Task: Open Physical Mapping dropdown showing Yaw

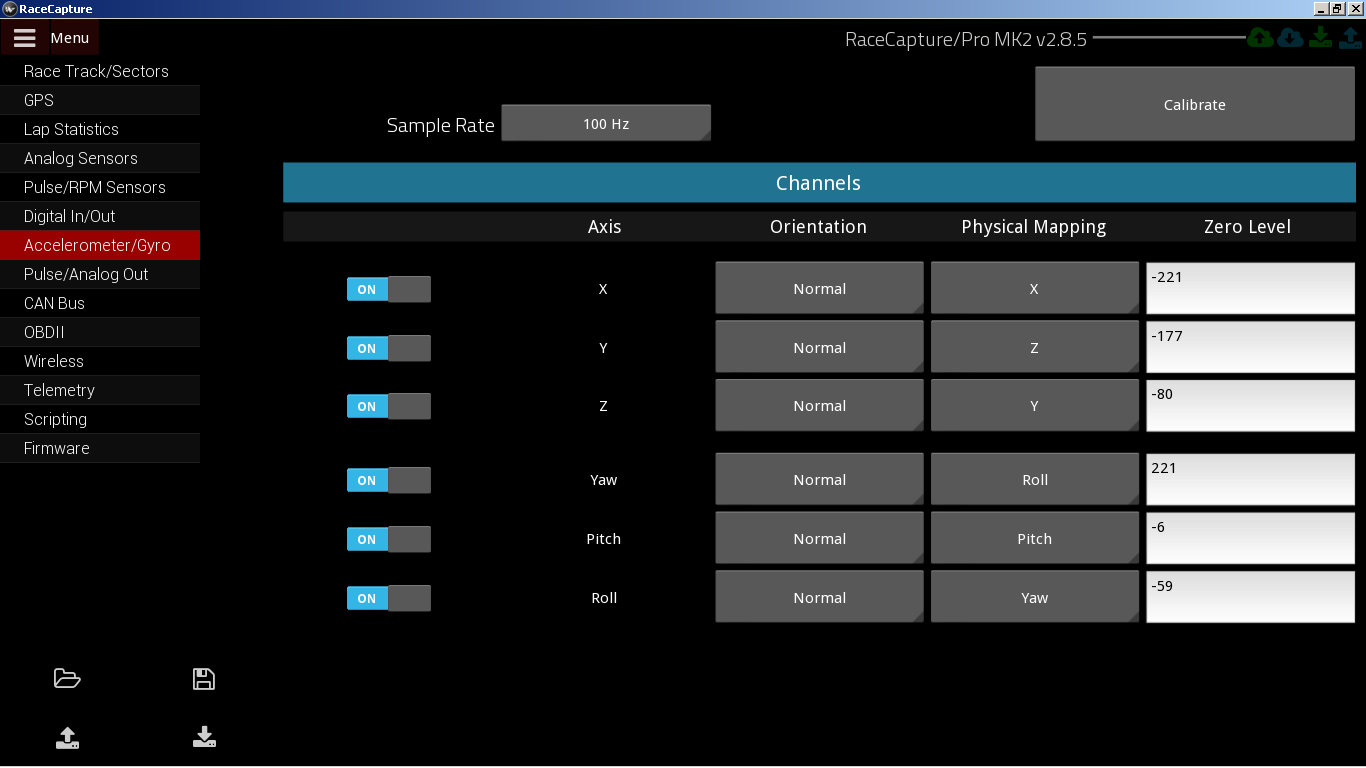Action: pos(1035,597)
